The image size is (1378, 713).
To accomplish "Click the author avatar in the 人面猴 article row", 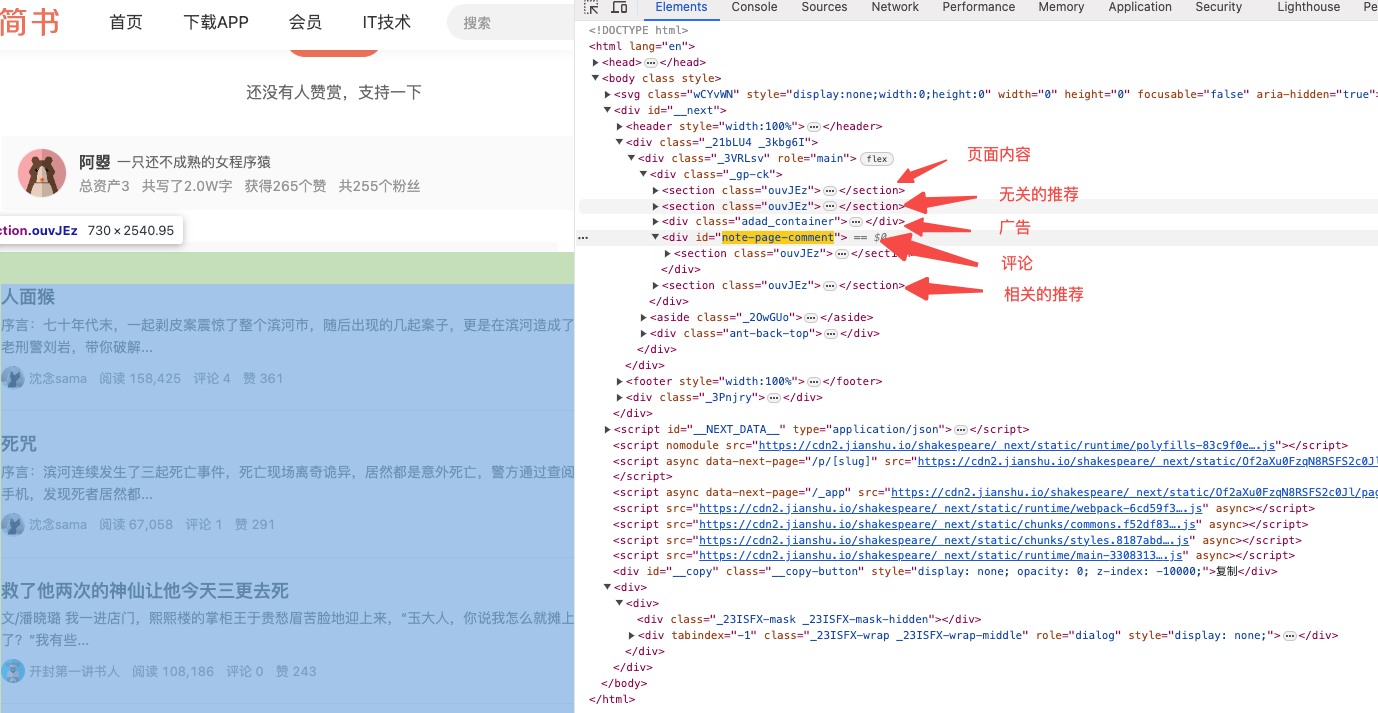I will (12, 378).
